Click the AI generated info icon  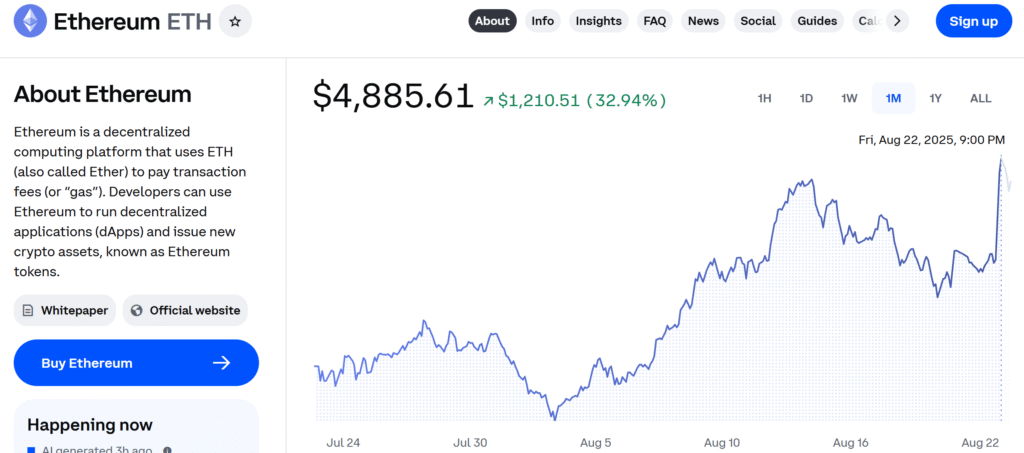click(x=167, y=451)
